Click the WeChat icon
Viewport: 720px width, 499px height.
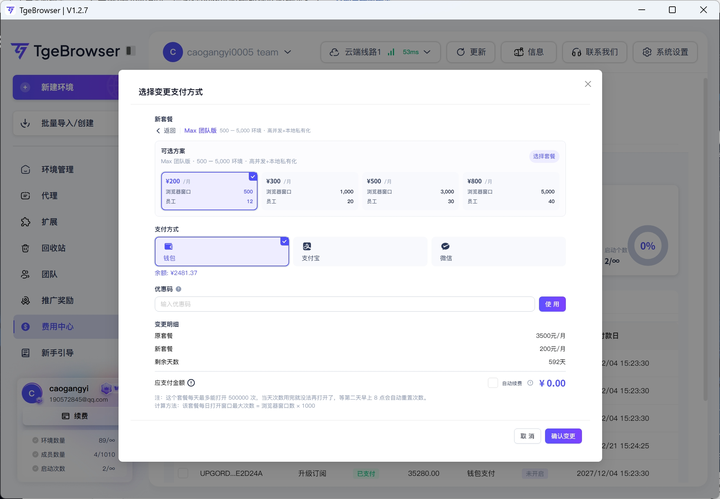(445, 247)
